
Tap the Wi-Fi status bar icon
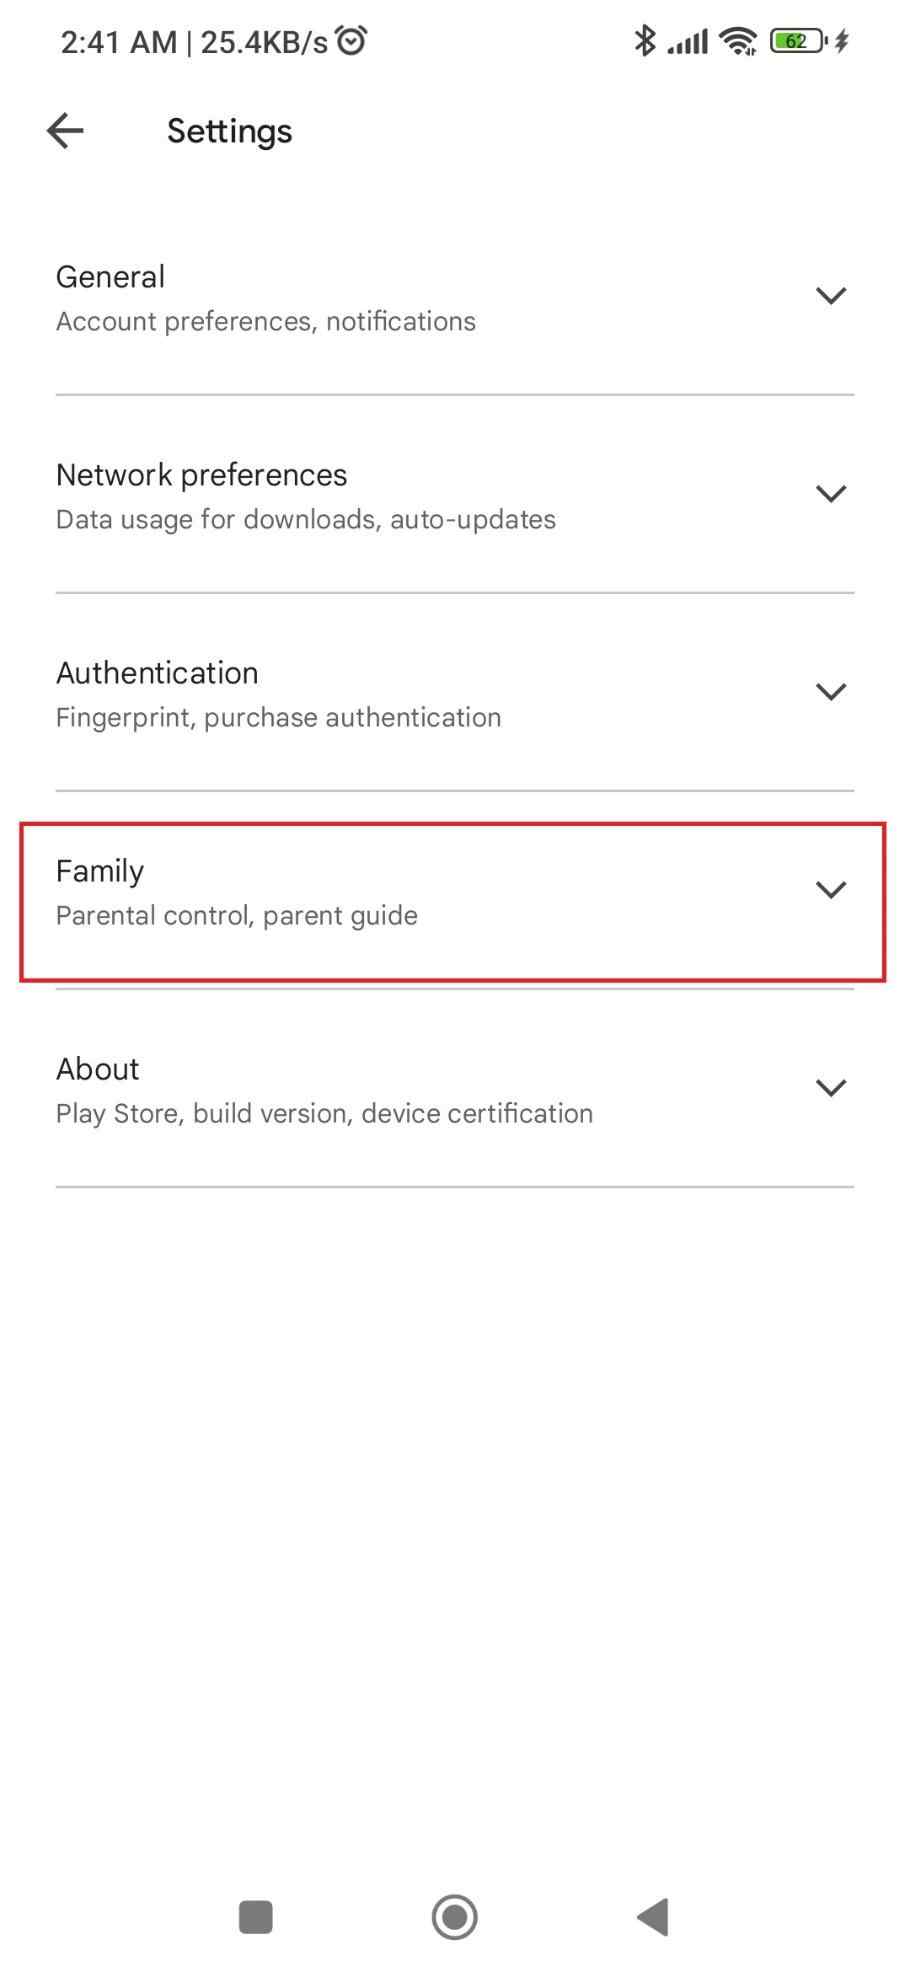pyautogui.click(x=738, y=41)
